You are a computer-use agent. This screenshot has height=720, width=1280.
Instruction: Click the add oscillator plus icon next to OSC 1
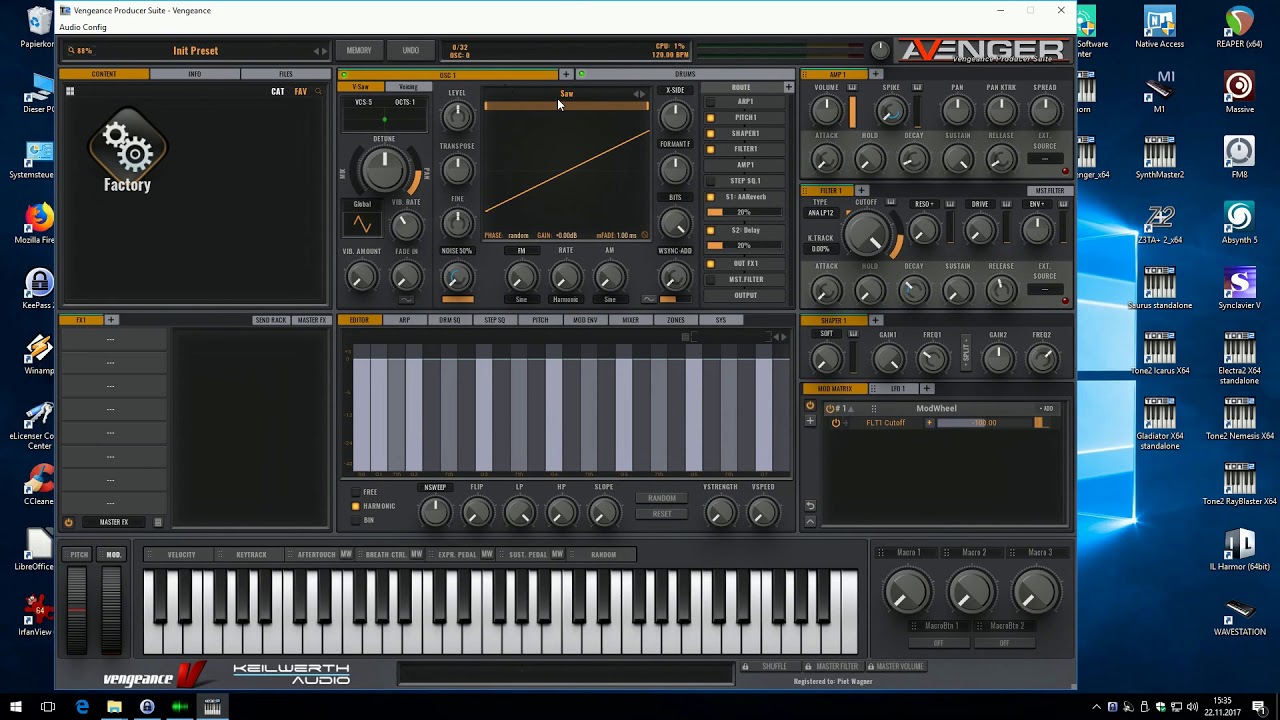pyautogui.click(x=566, y=74)
